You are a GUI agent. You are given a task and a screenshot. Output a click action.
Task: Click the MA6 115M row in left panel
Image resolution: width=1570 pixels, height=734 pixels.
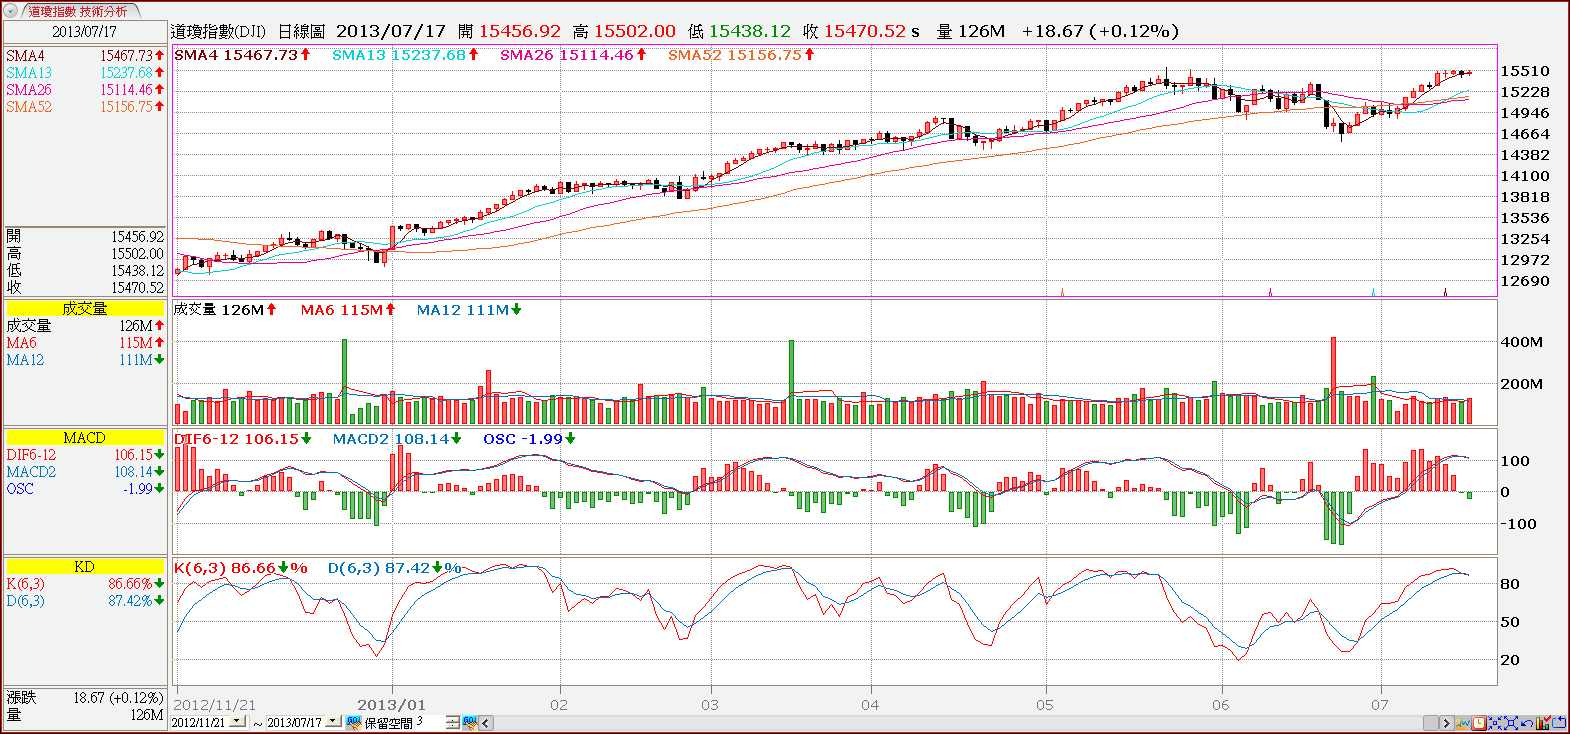coord(85,343)
